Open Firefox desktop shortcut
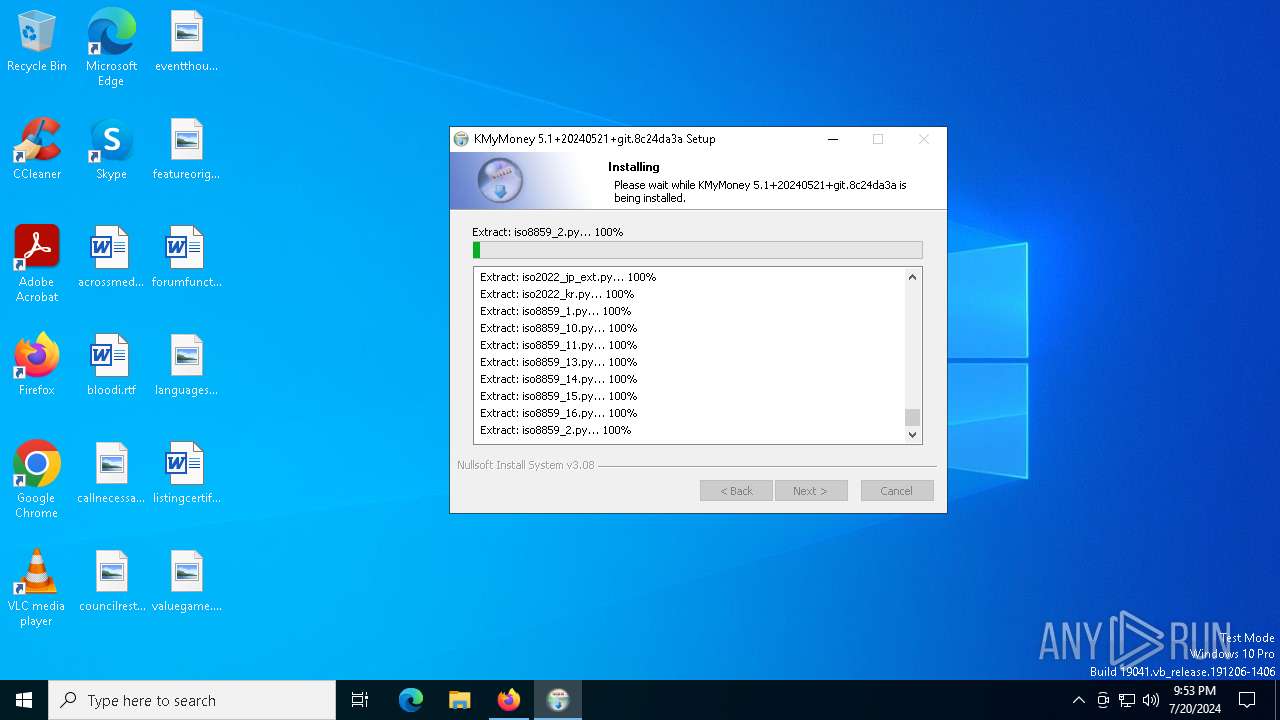Screen dimensions: 1280x720 [x=37, y=366]
